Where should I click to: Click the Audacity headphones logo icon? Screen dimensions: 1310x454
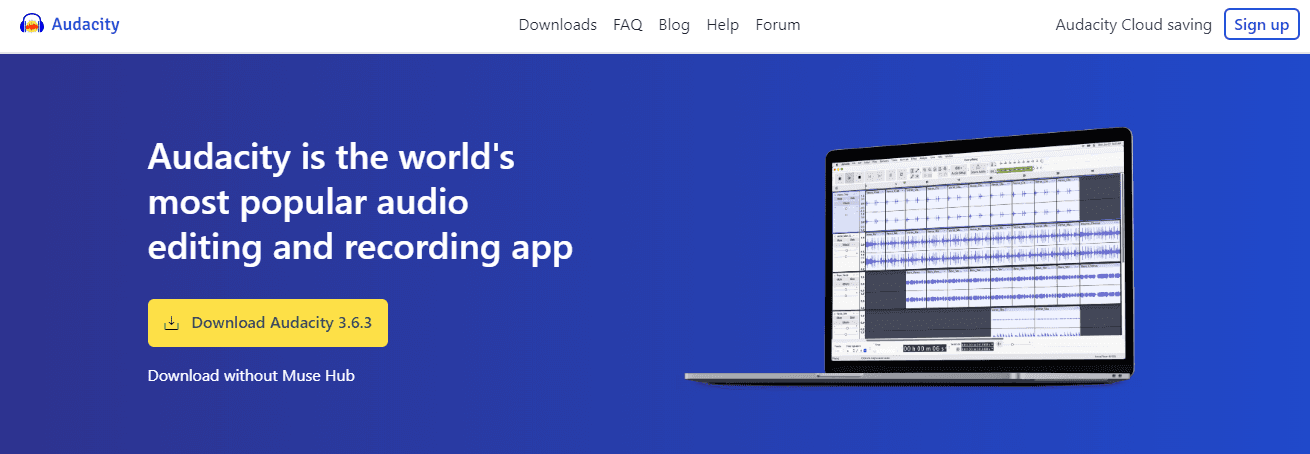32,25
